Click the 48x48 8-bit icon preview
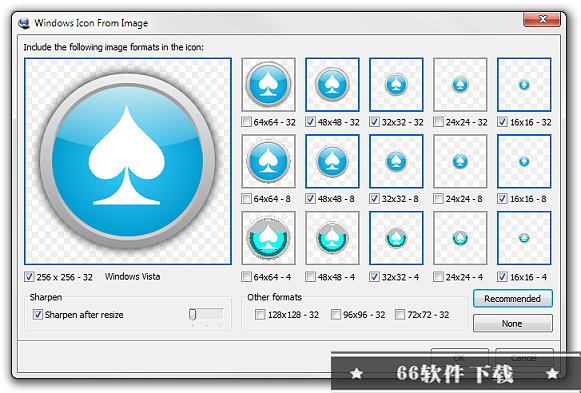The height and width of the screenshot is (393, 581). coord(332,161)
